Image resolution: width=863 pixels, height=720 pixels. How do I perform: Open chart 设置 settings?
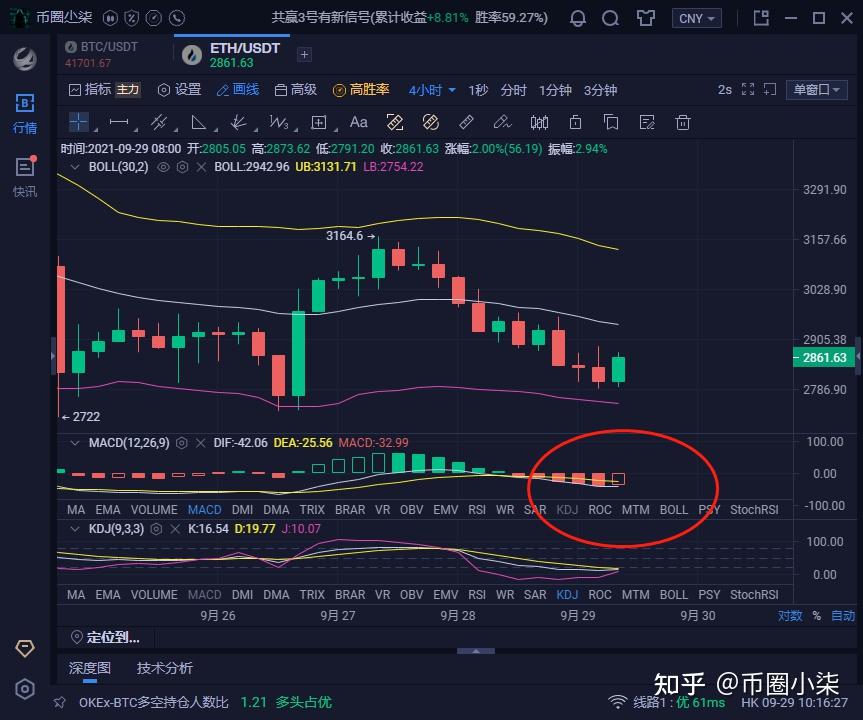tap(179, 89)
